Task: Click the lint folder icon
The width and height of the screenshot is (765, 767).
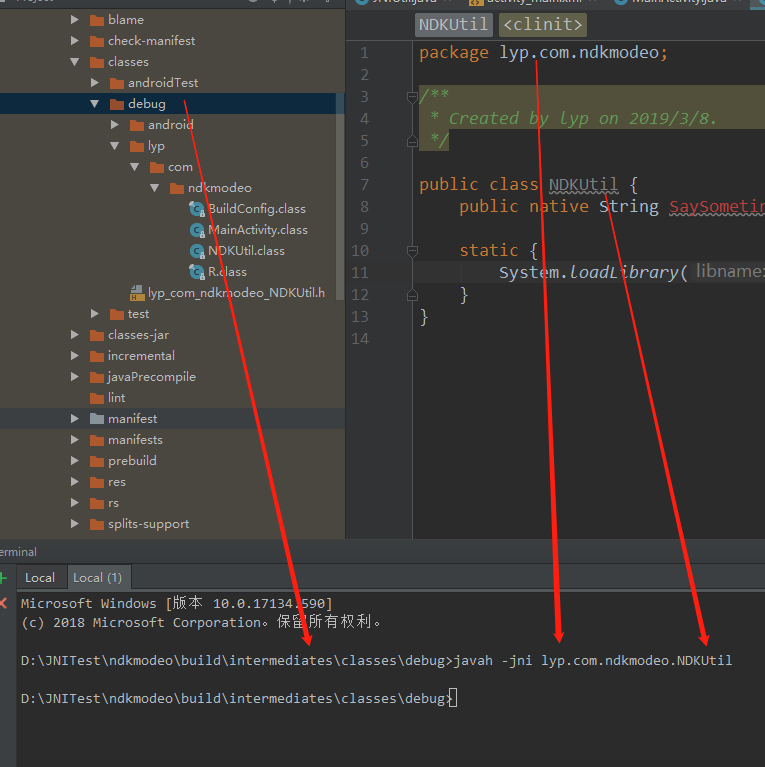Action: 97,398
